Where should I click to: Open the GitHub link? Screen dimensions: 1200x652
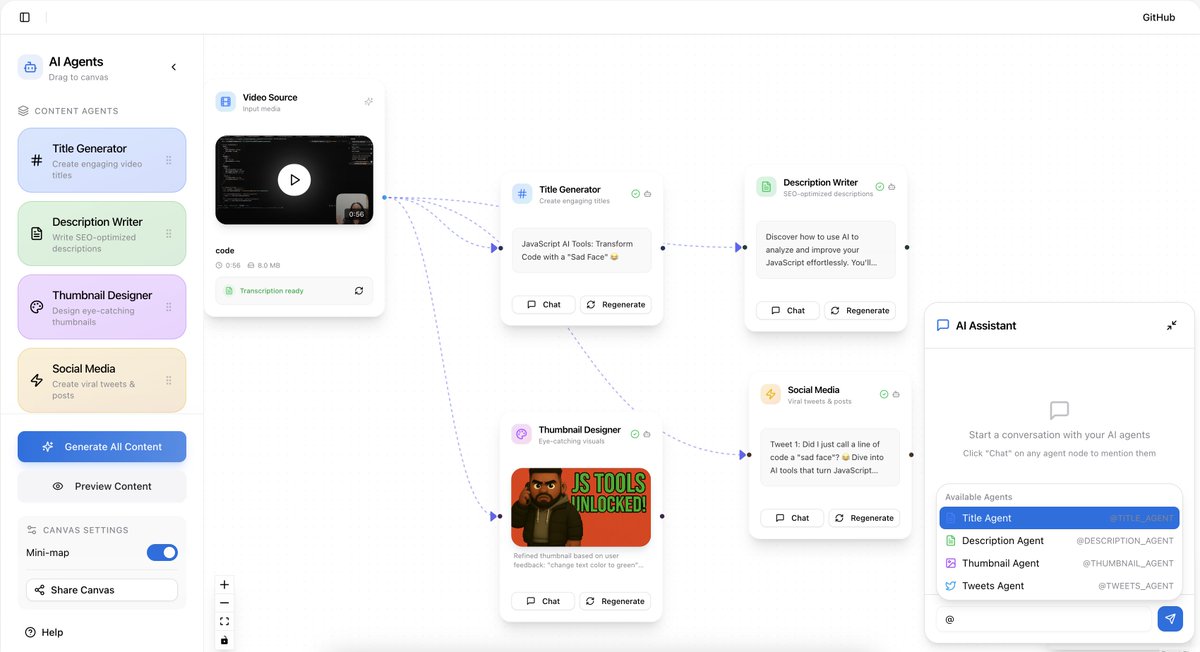(1158, 17)
